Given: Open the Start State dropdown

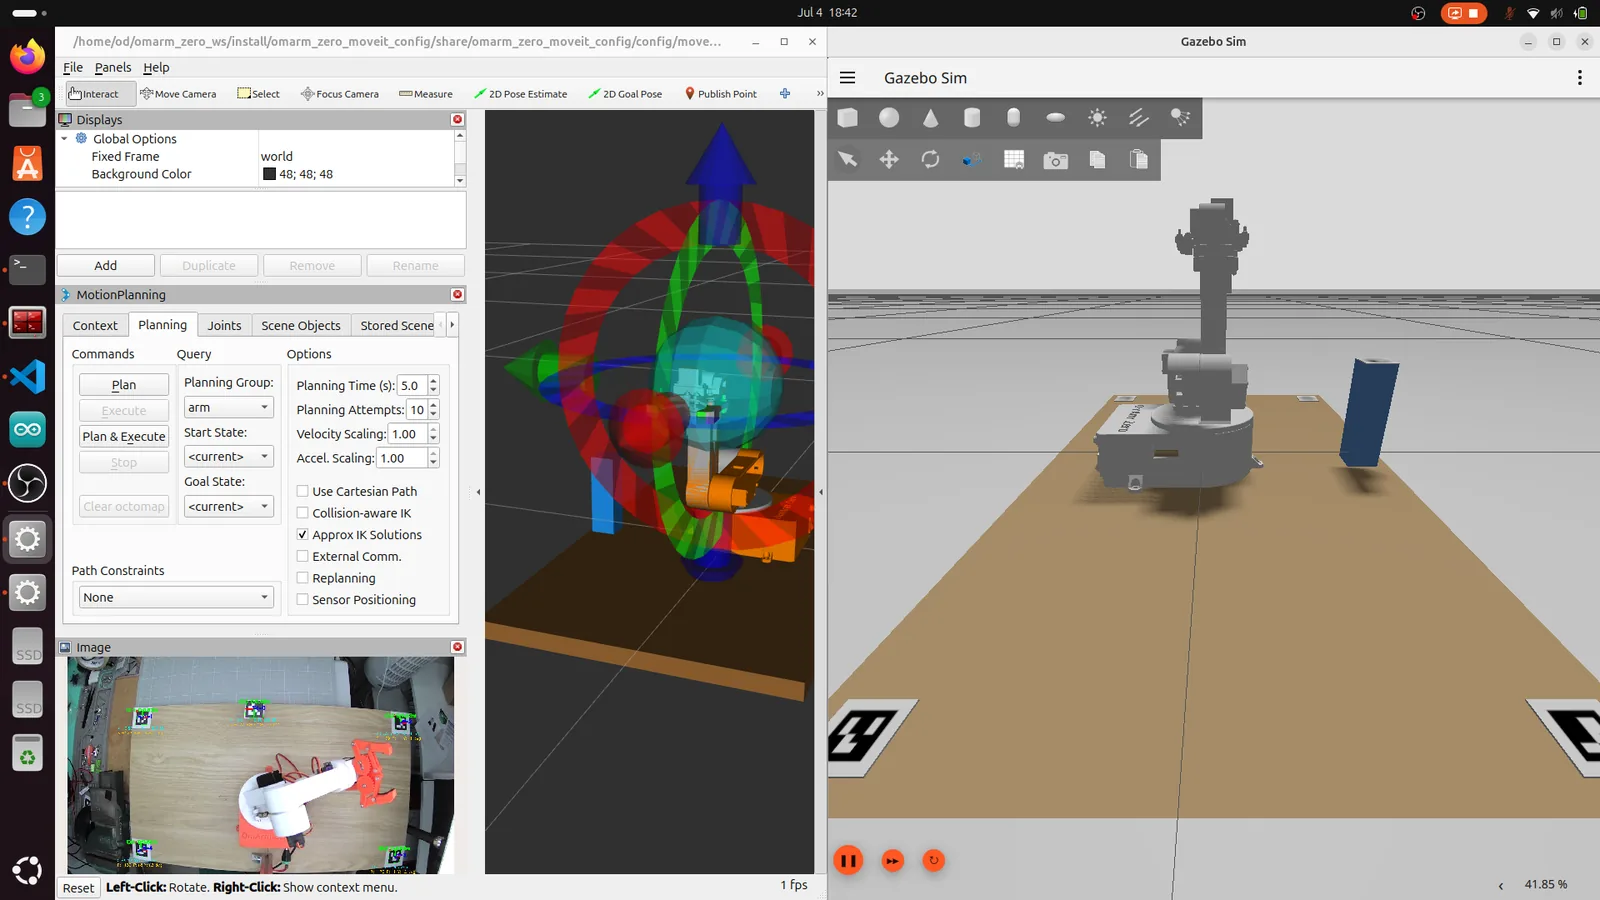Looking at the screenshot, I should [229, 457].
